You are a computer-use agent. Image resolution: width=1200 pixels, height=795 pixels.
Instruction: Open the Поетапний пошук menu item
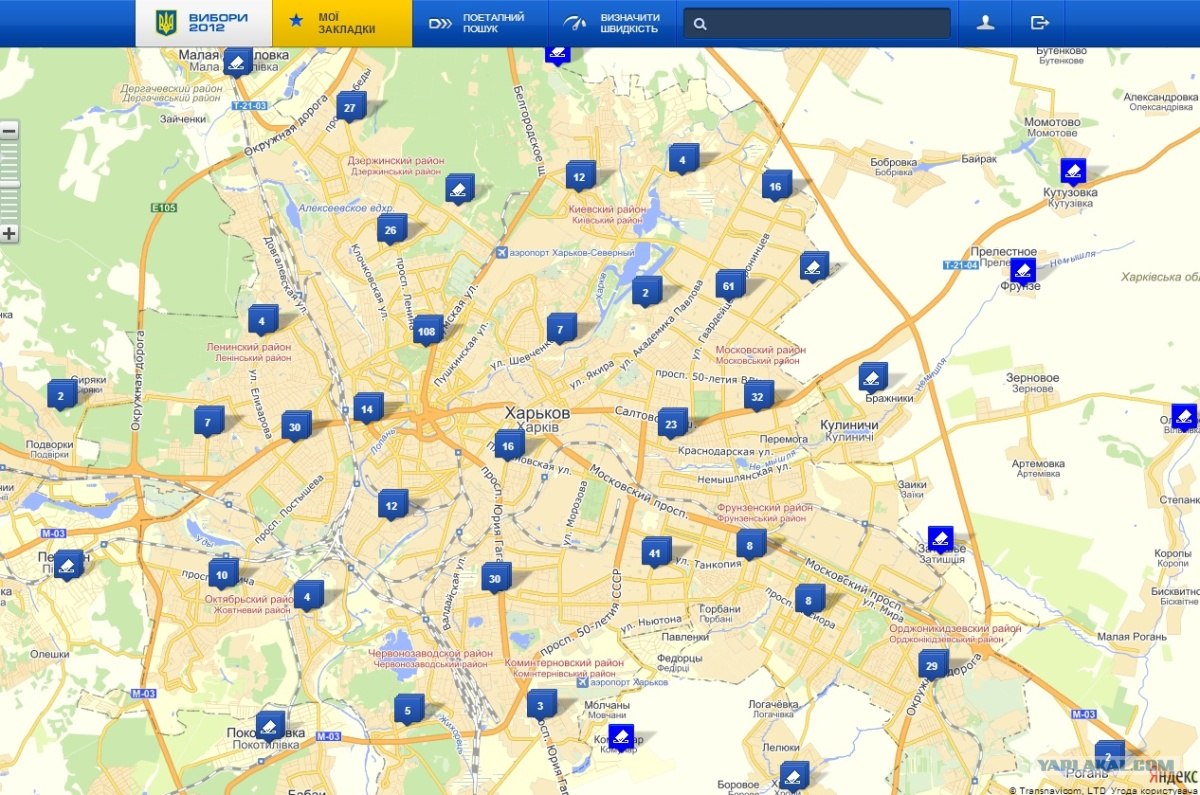pyautogui.click(x=477, y=23)
